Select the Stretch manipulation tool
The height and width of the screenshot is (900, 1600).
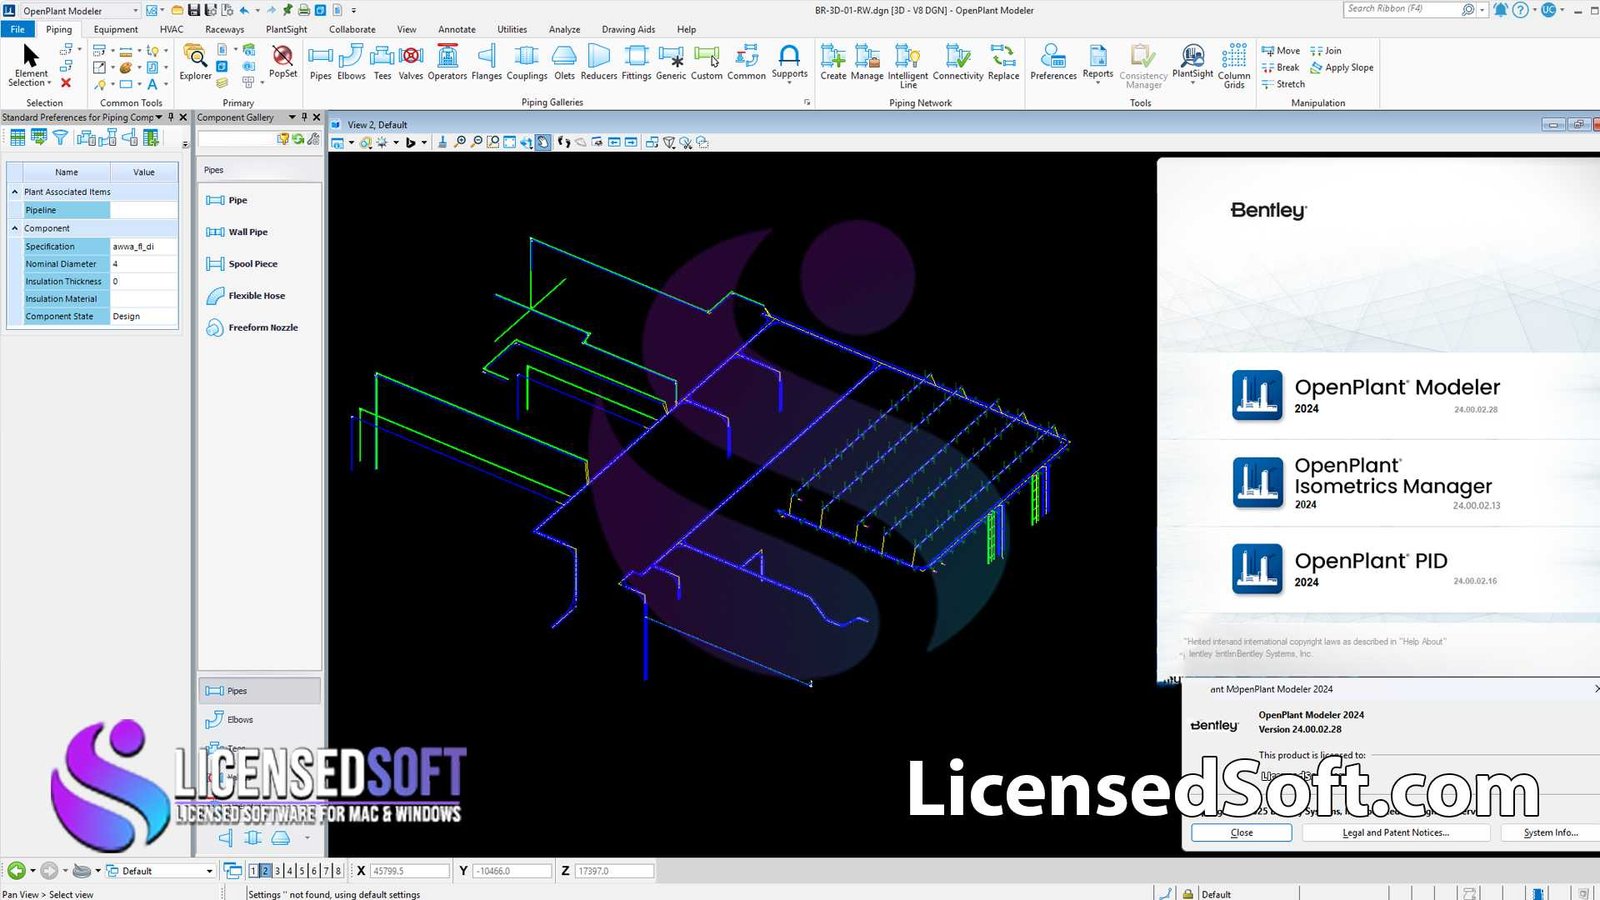pyautogui.click(x=1283, y=84)
